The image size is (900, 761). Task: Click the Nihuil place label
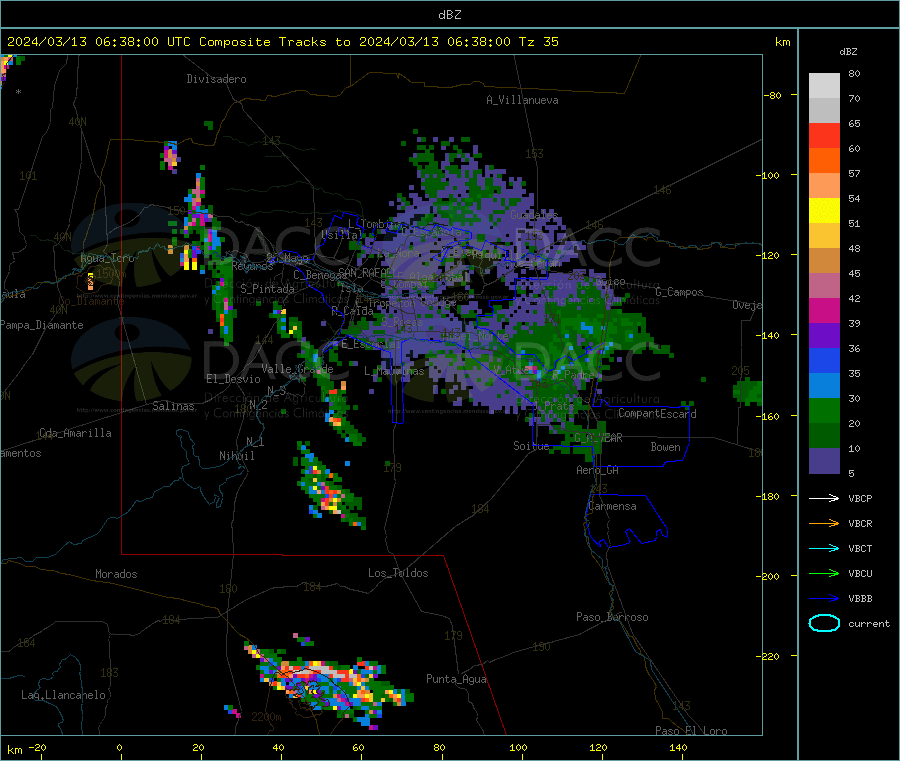pos(236,456)
